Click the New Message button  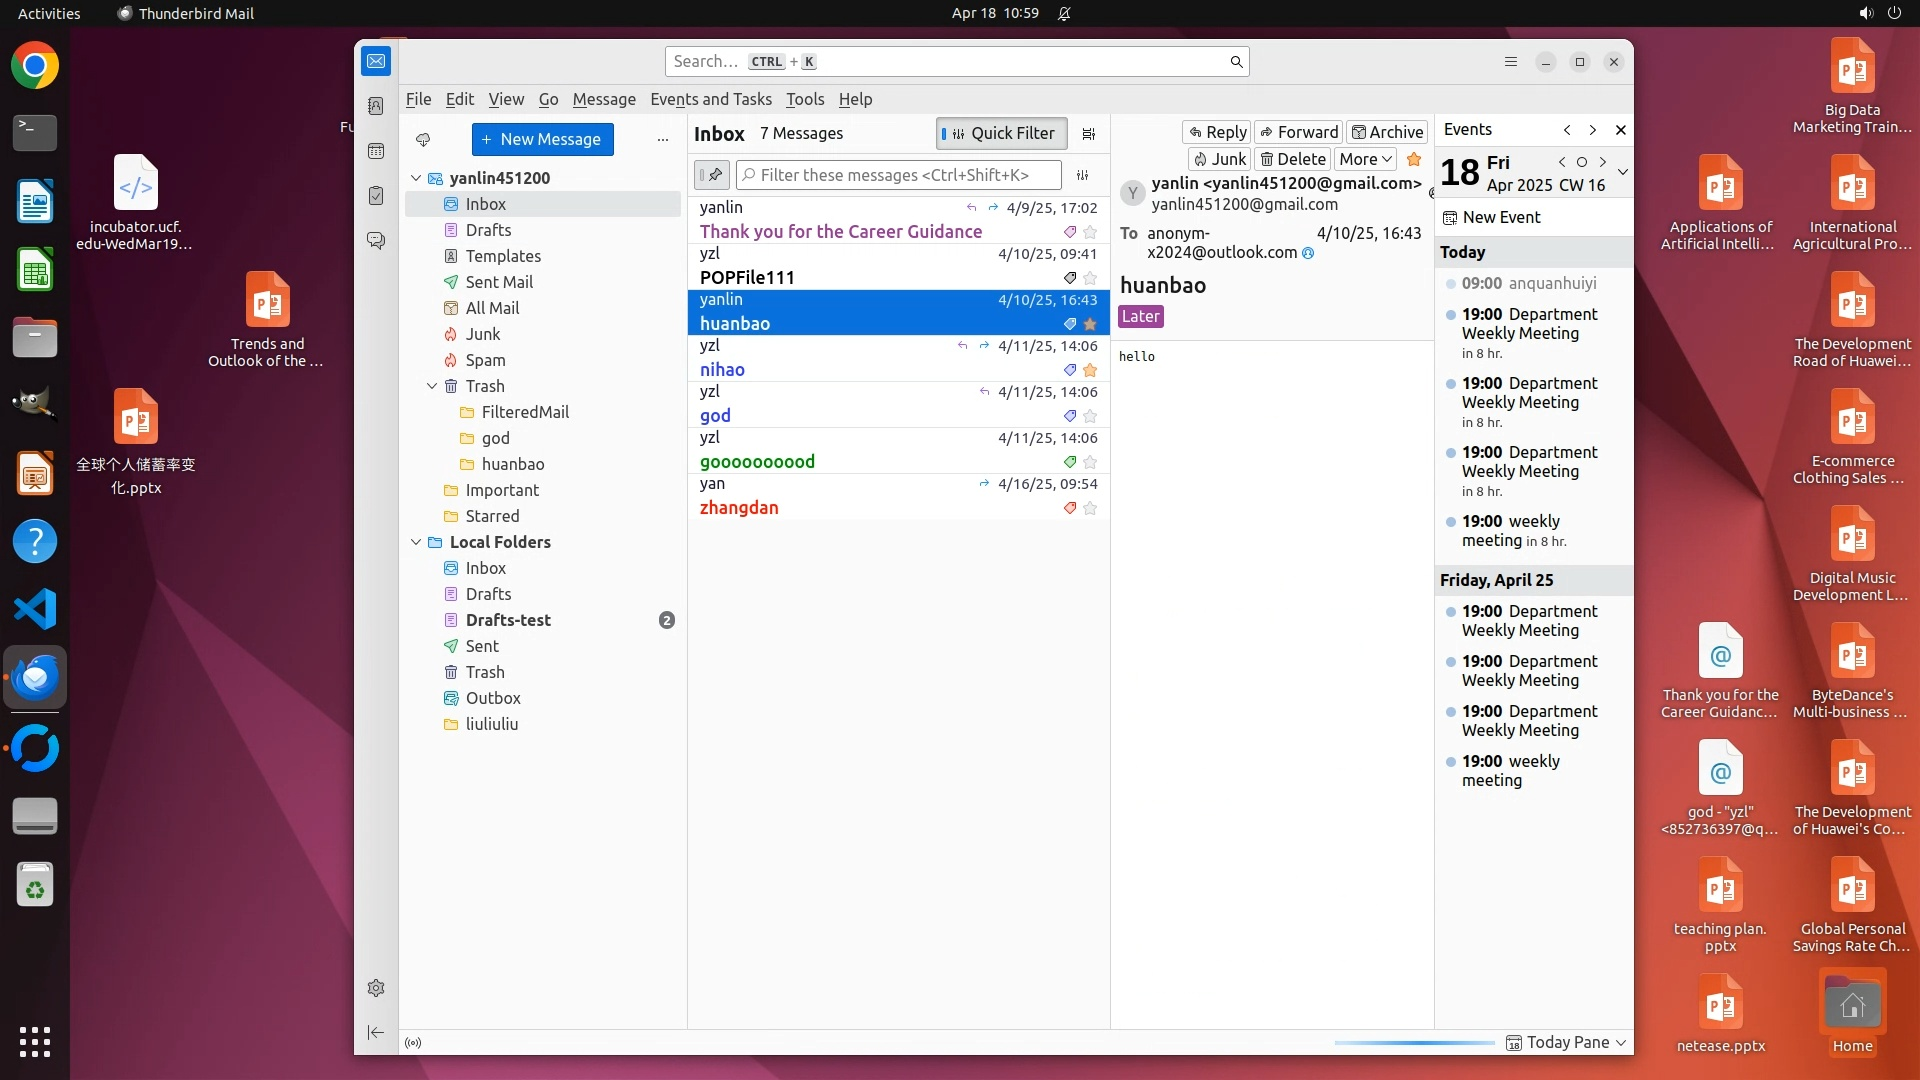coord(542,140)
